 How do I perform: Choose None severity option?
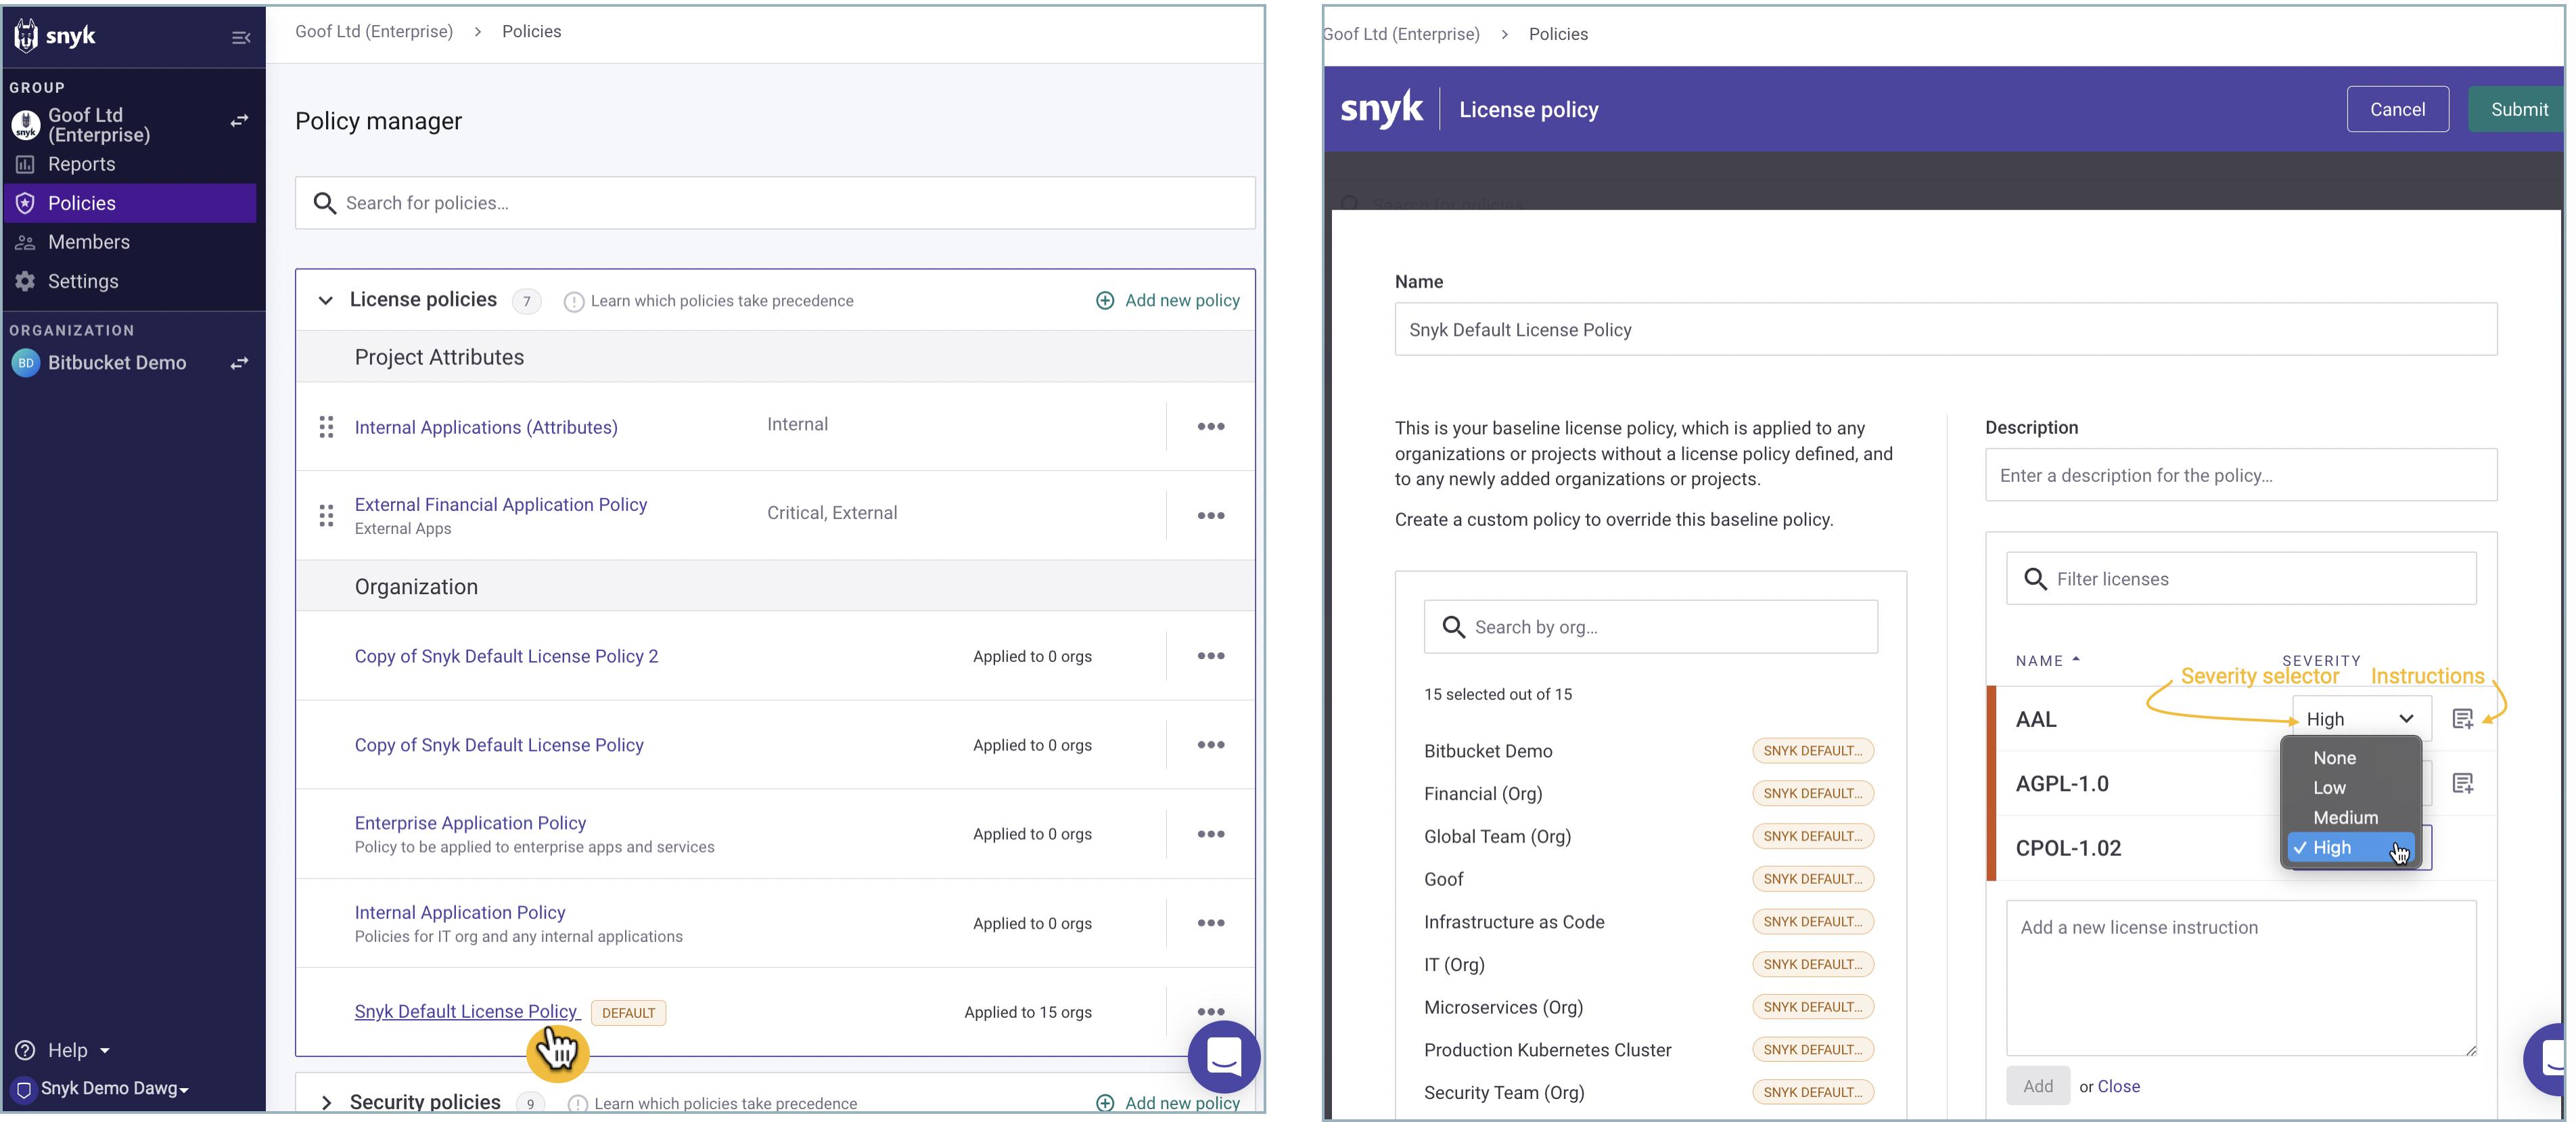coord(2334,758)
